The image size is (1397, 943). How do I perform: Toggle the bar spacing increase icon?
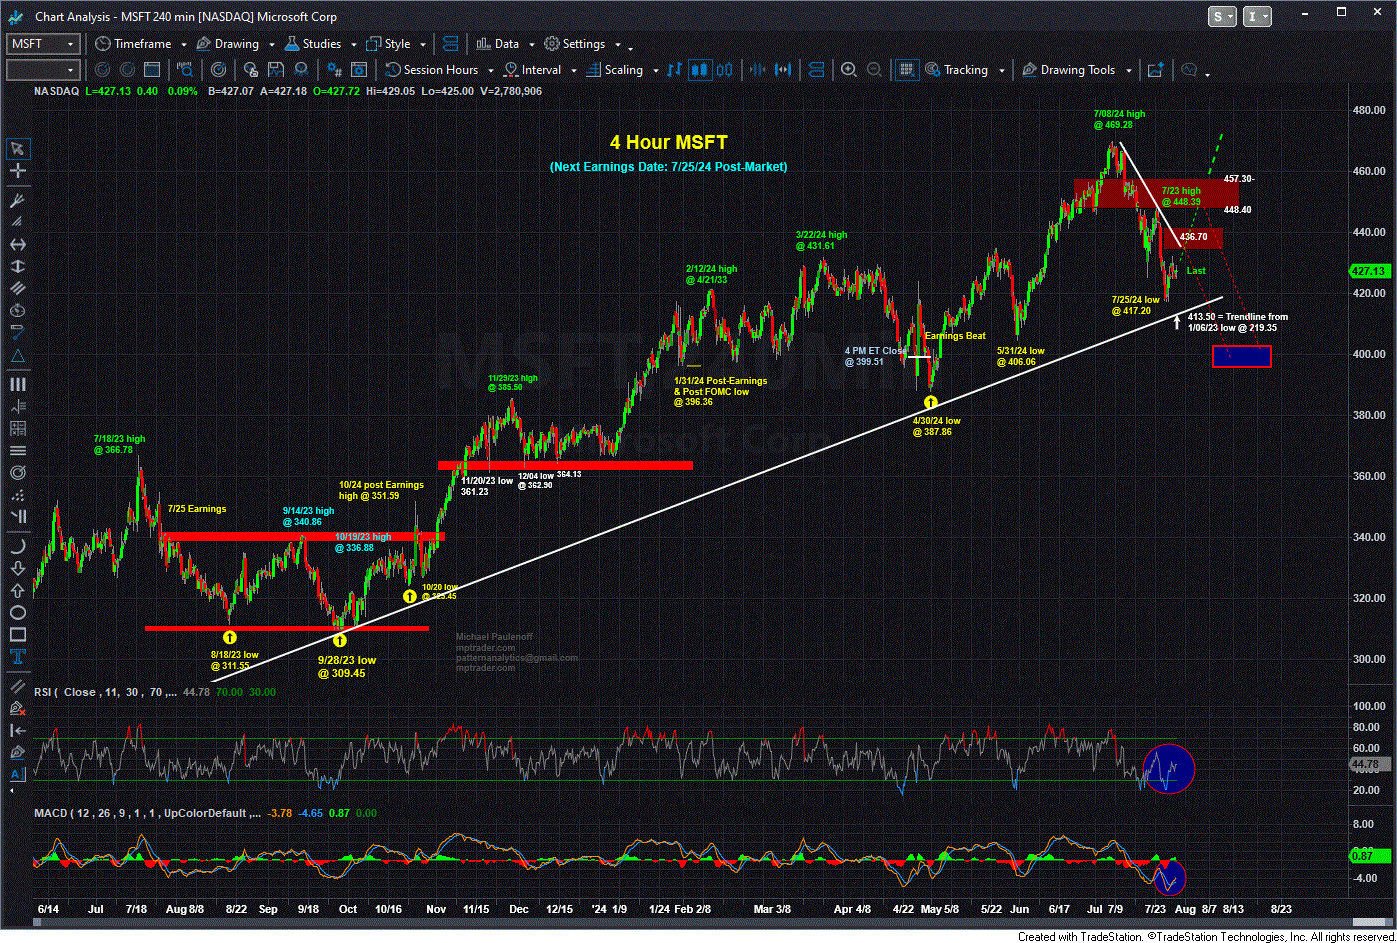[x=783, y=70]
